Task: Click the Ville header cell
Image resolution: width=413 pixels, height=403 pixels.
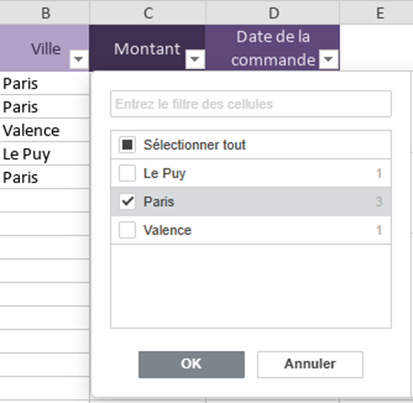Action: 44,48
